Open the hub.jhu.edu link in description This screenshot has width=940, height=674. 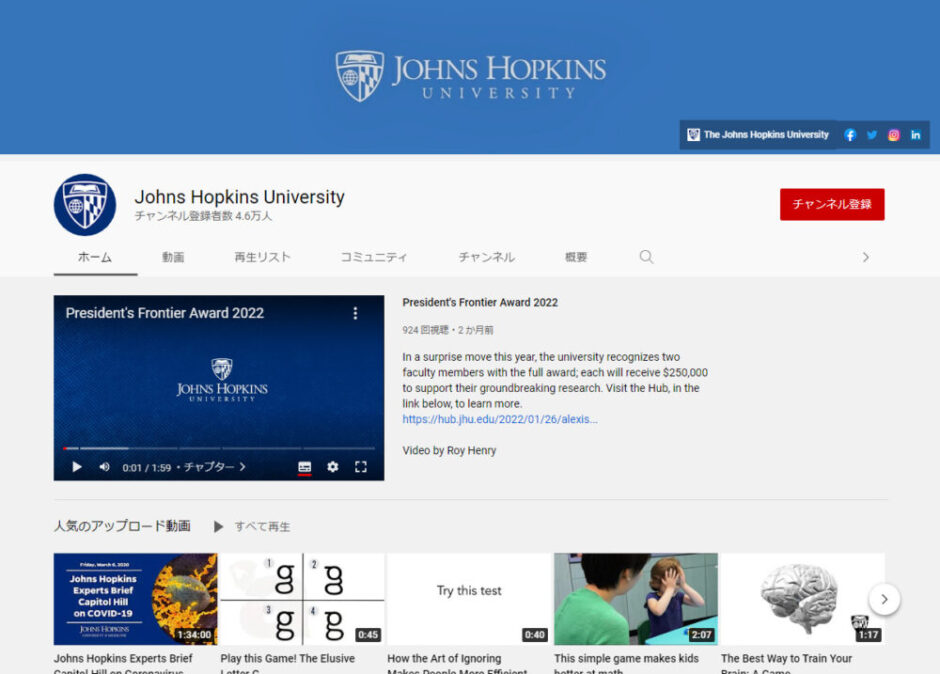coord(499,420)
